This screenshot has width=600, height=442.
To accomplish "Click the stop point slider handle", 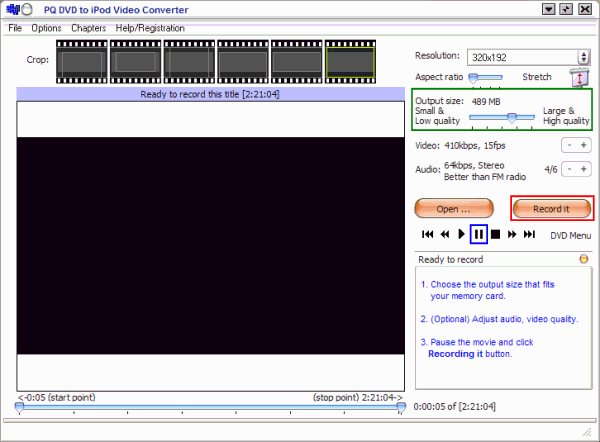I will coord(401,408).
